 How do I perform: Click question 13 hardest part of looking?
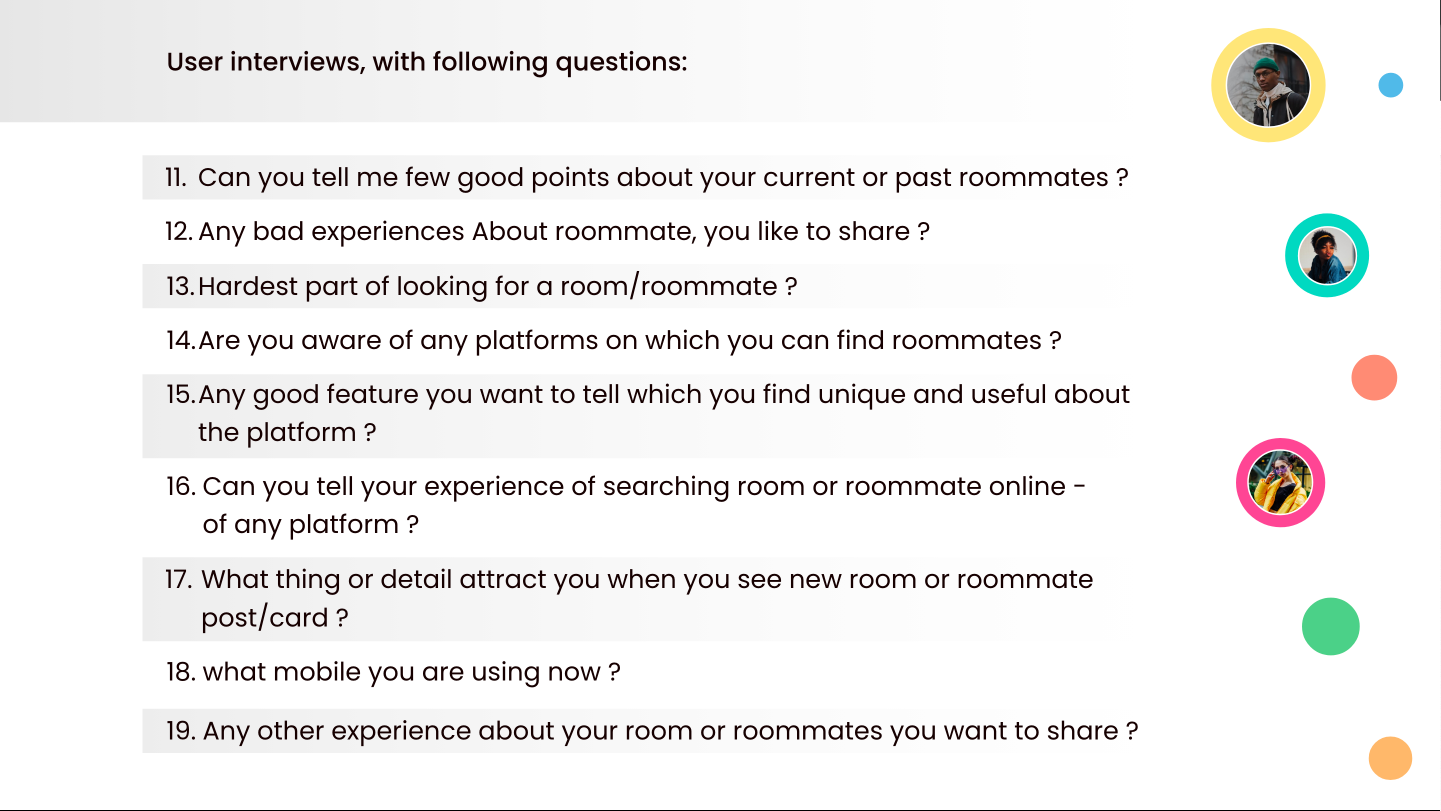(x=481, y=287)
